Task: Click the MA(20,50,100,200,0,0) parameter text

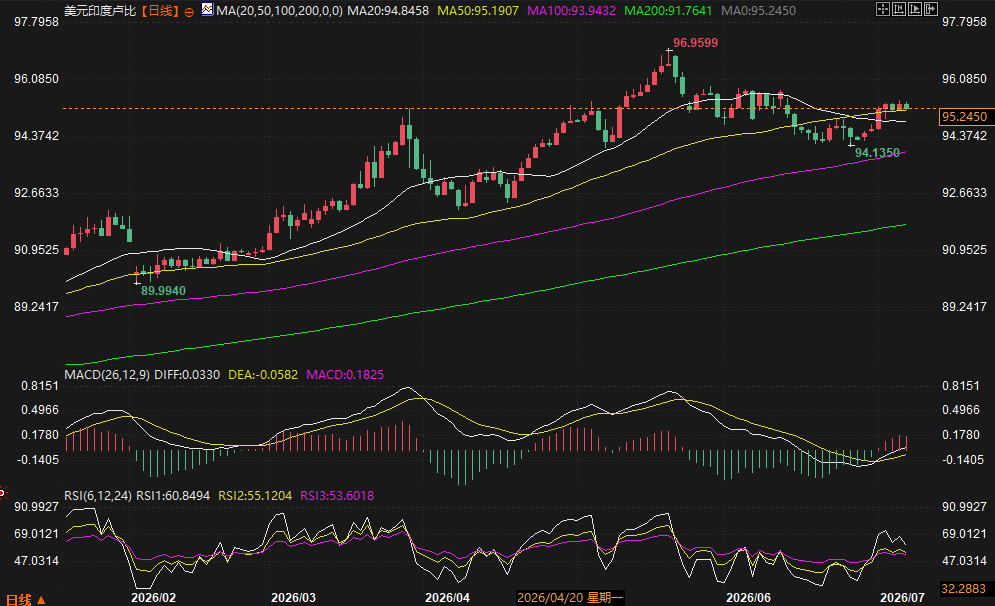Action: pos(279,11)
